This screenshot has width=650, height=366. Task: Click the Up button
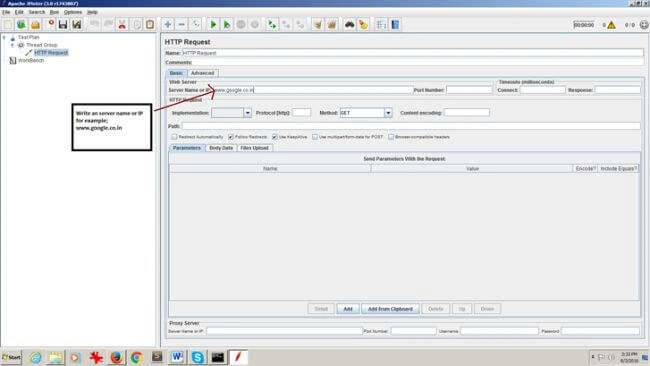coord(462,309)
